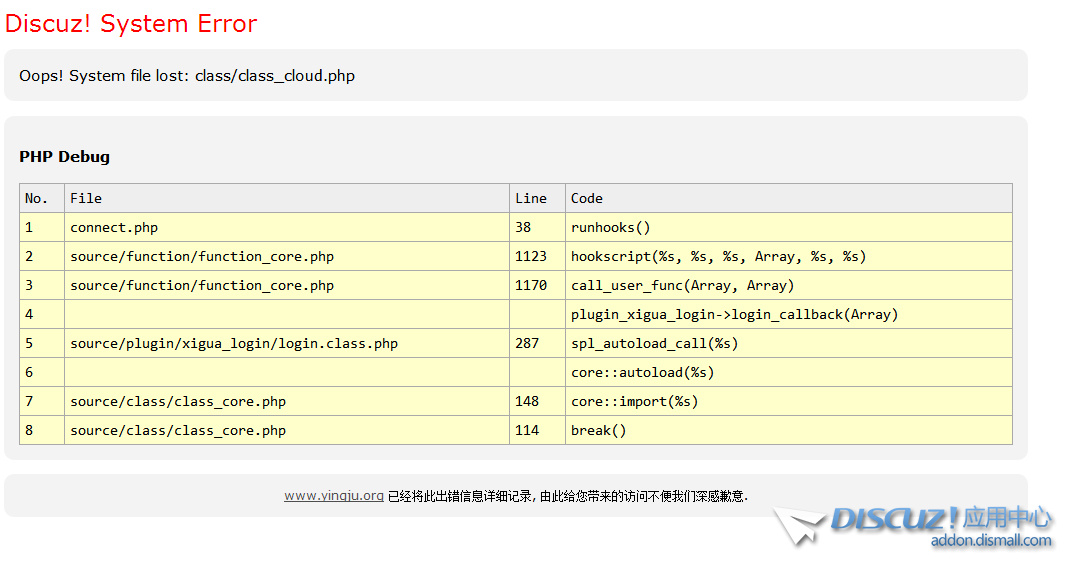Open the www.yingju.org link
The height and width of the screenshot is (566, 1070).
click(334, 496)
